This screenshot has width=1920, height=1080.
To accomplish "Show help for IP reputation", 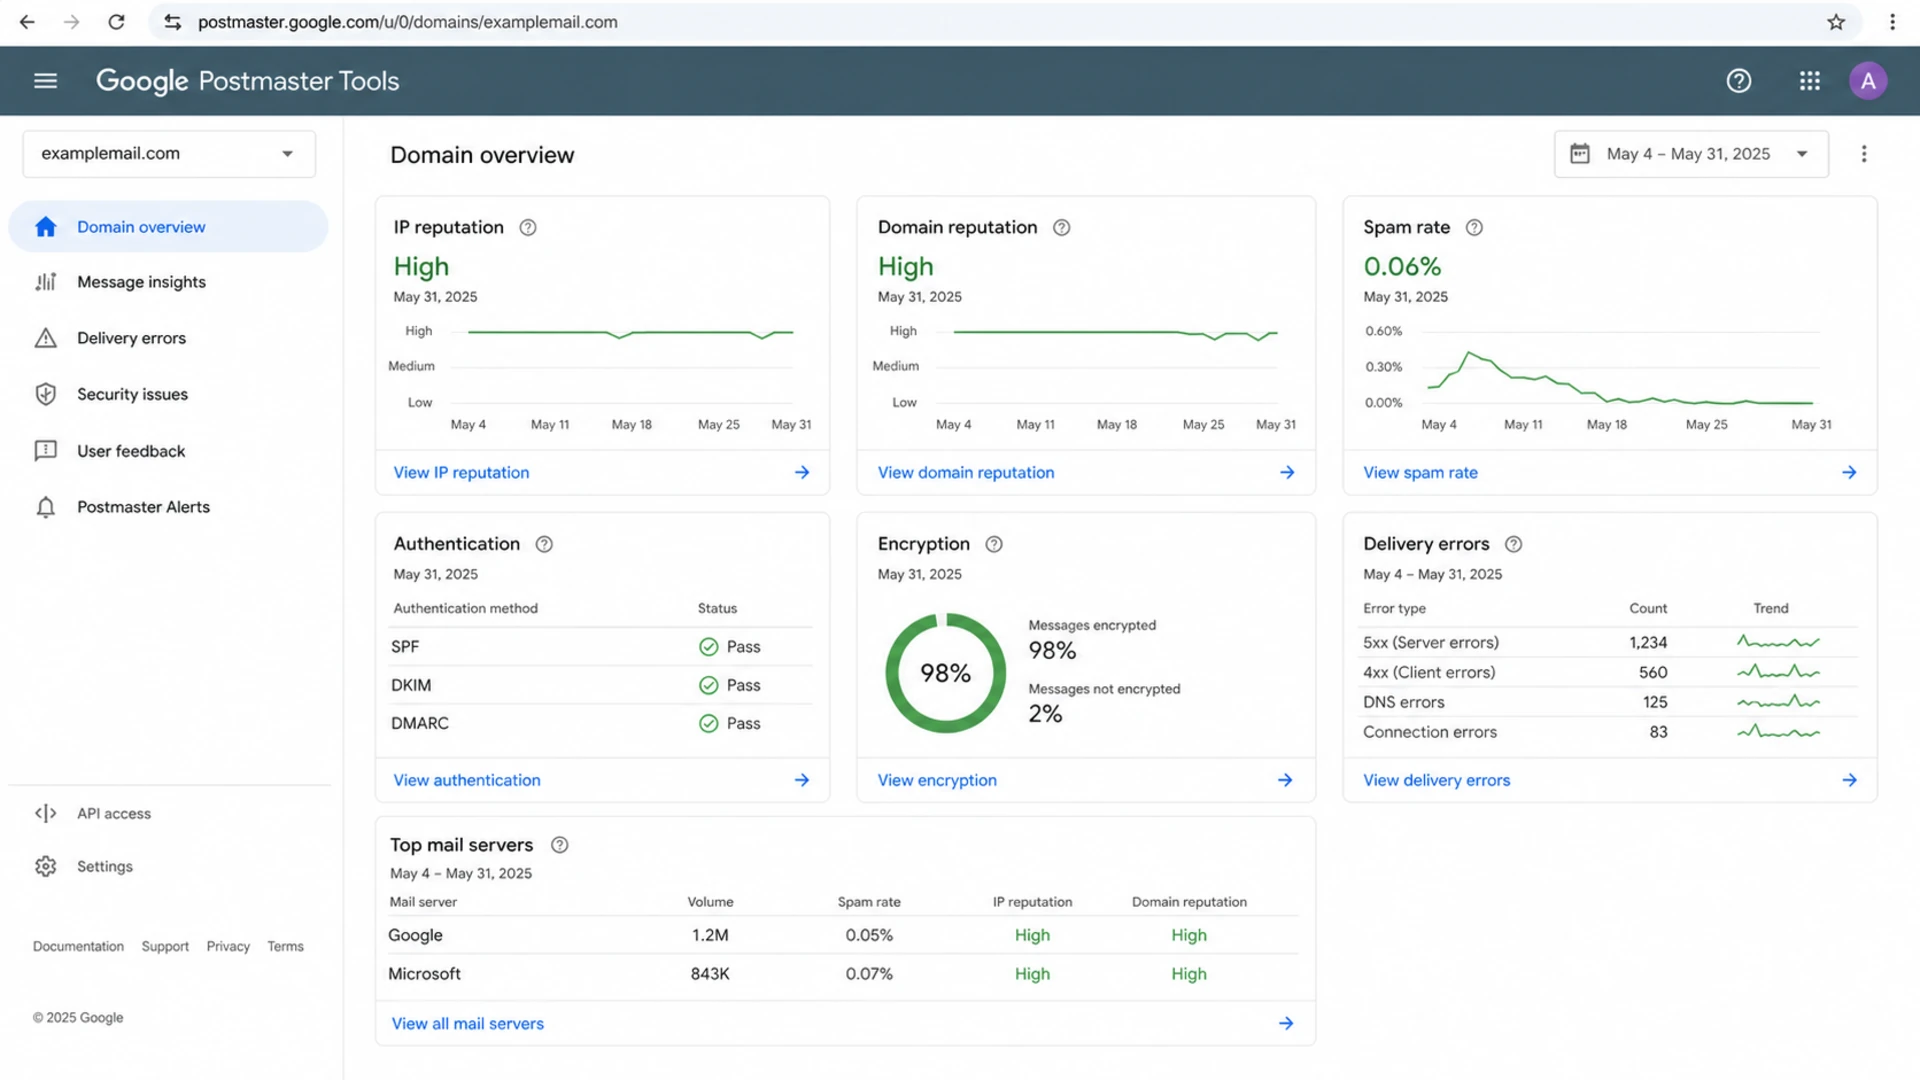I will pos(528,228).
